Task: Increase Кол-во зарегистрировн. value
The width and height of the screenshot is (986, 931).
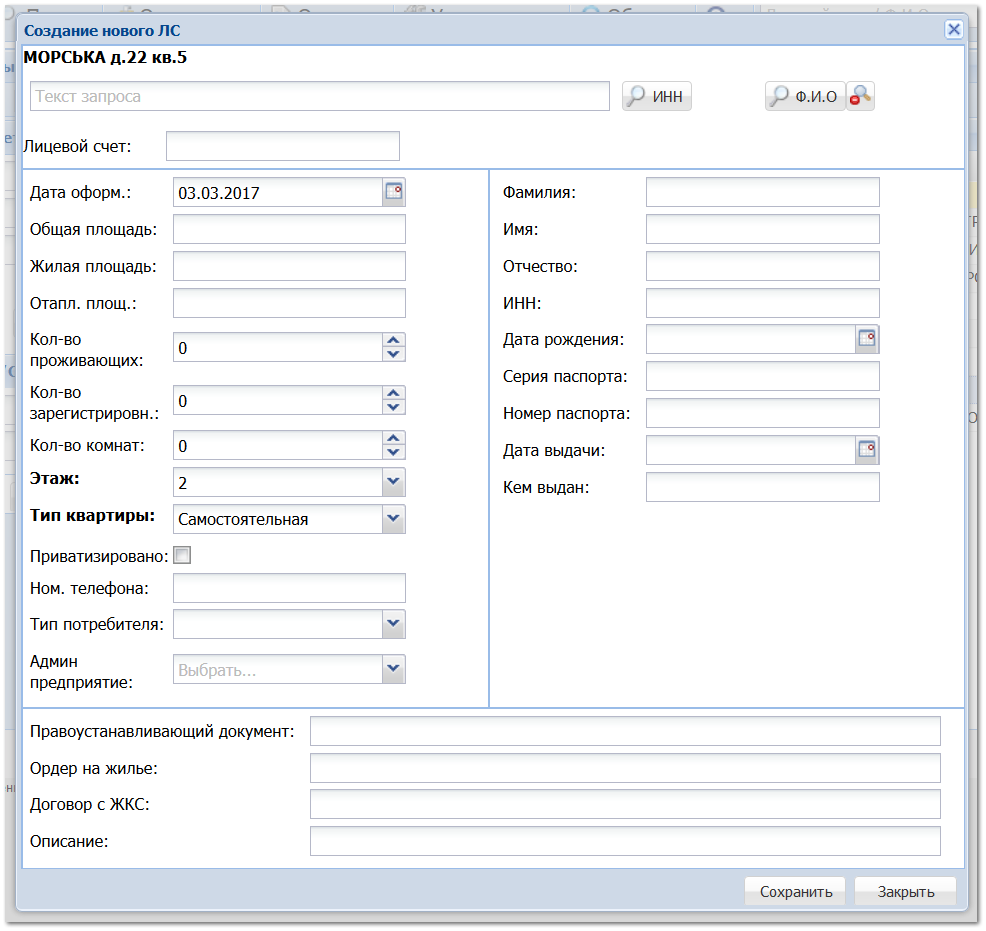Action: (x=394, y=393)
